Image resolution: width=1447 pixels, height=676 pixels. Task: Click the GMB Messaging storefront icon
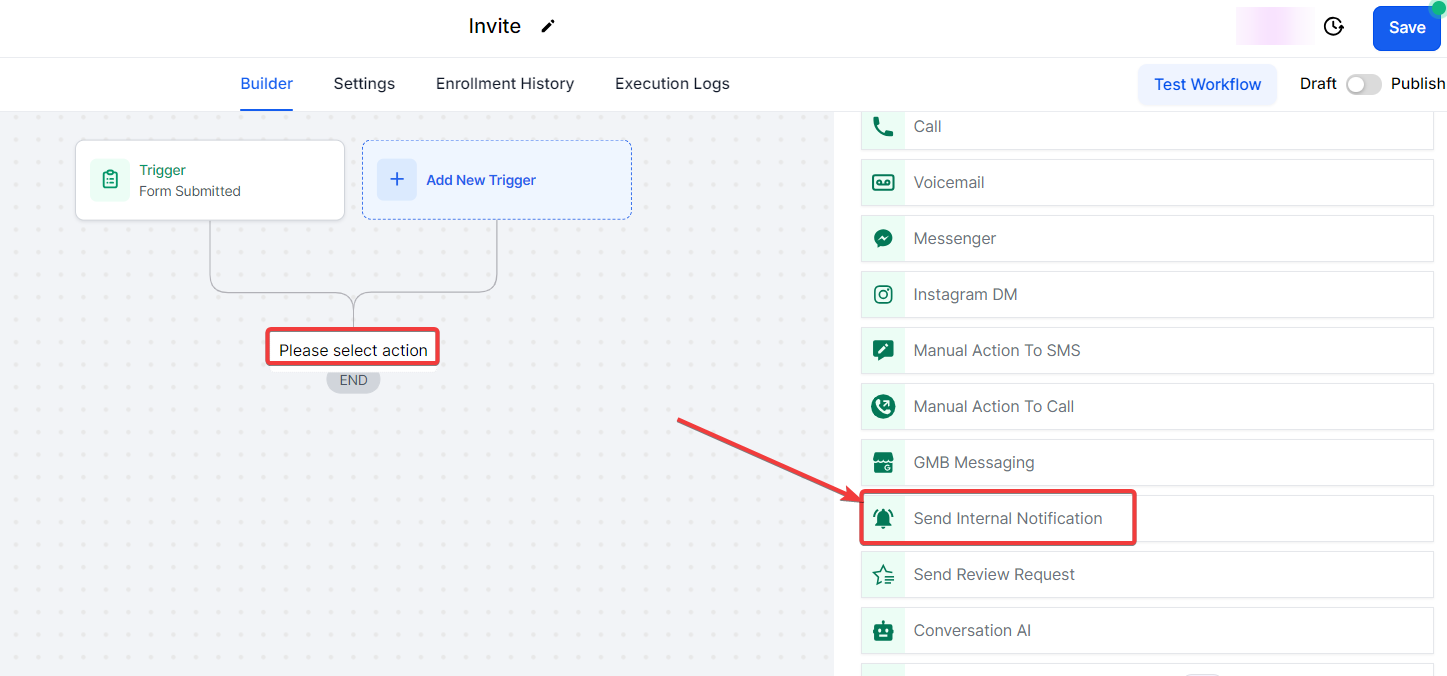(x=883, y=463)
